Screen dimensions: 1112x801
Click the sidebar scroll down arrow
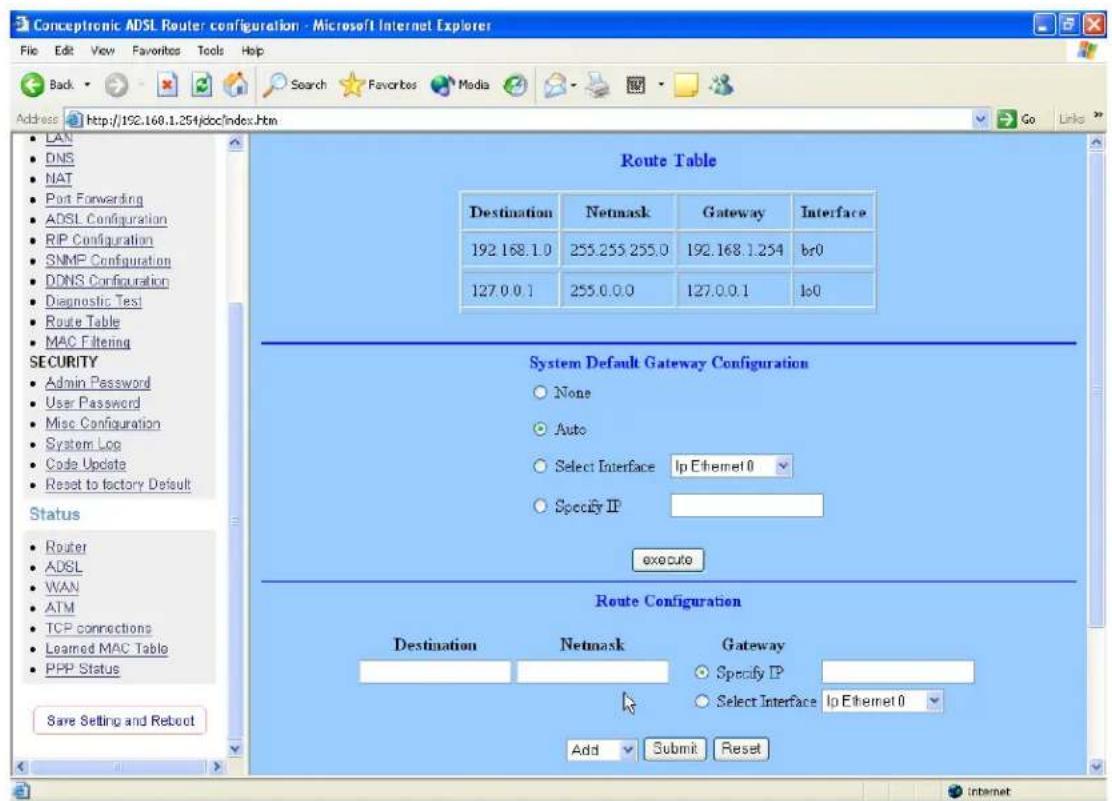click(235, 748)
